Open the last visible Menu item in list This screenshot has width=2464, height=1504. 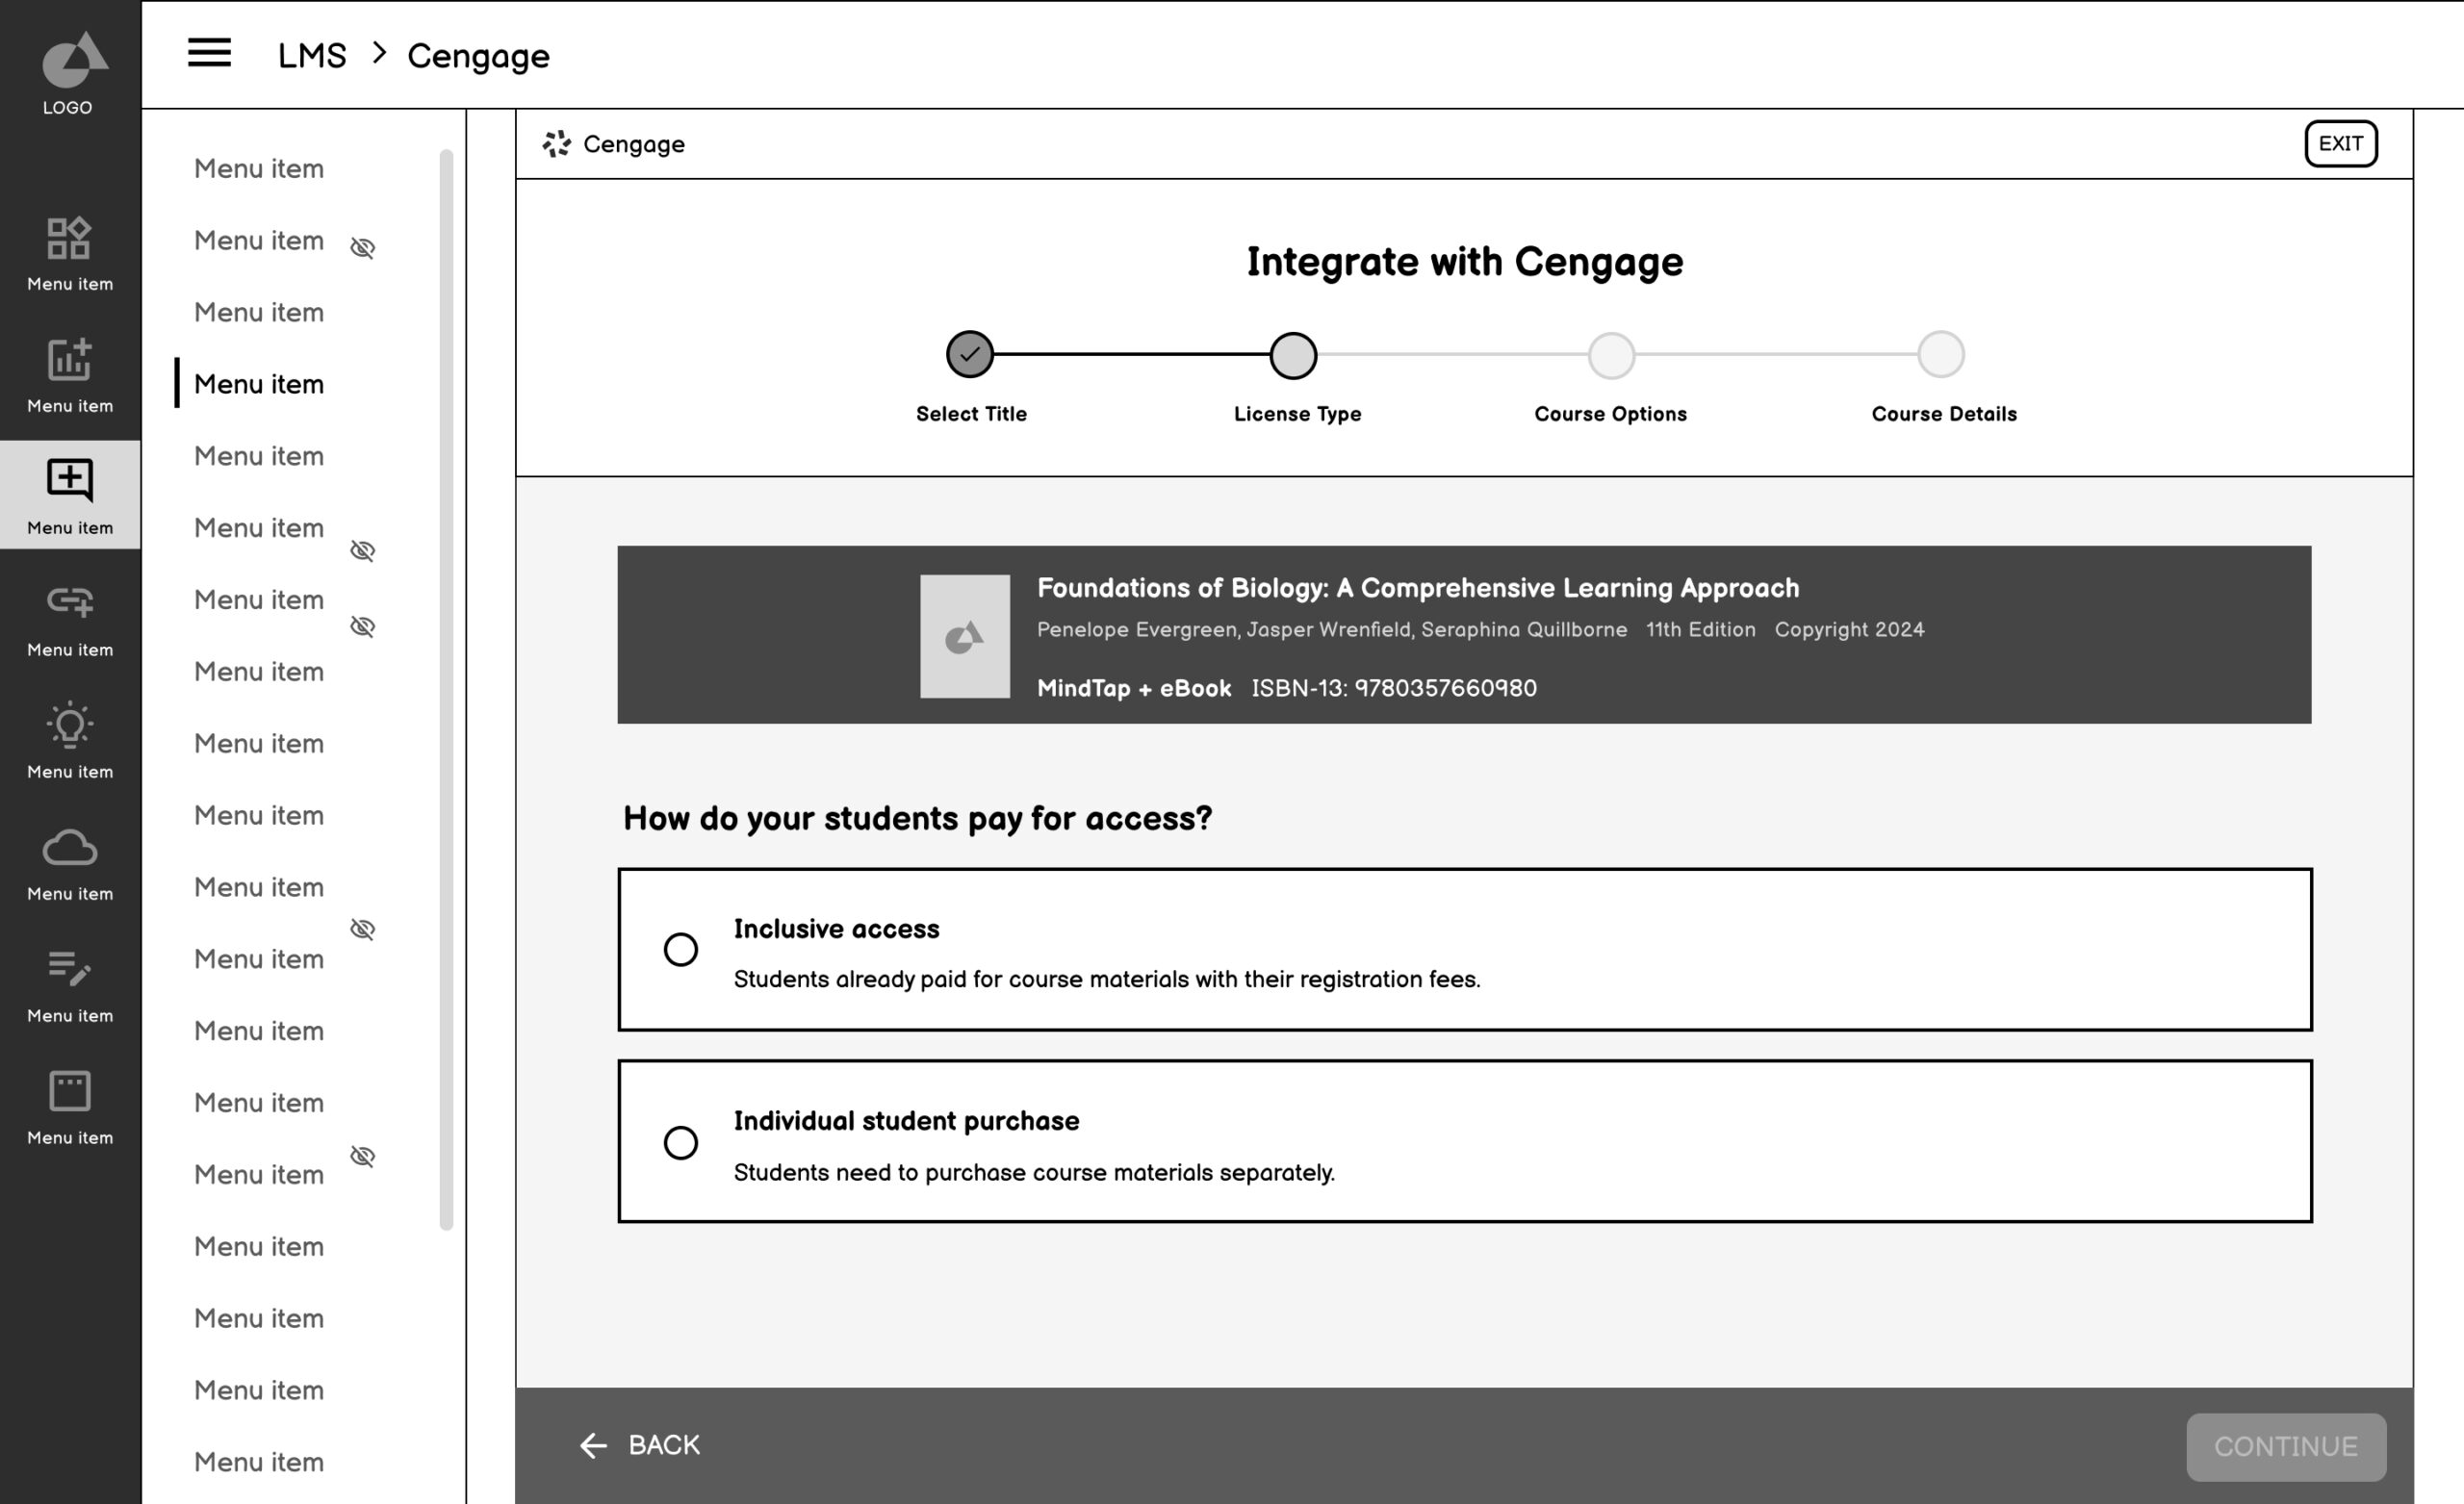[259, 1462]
